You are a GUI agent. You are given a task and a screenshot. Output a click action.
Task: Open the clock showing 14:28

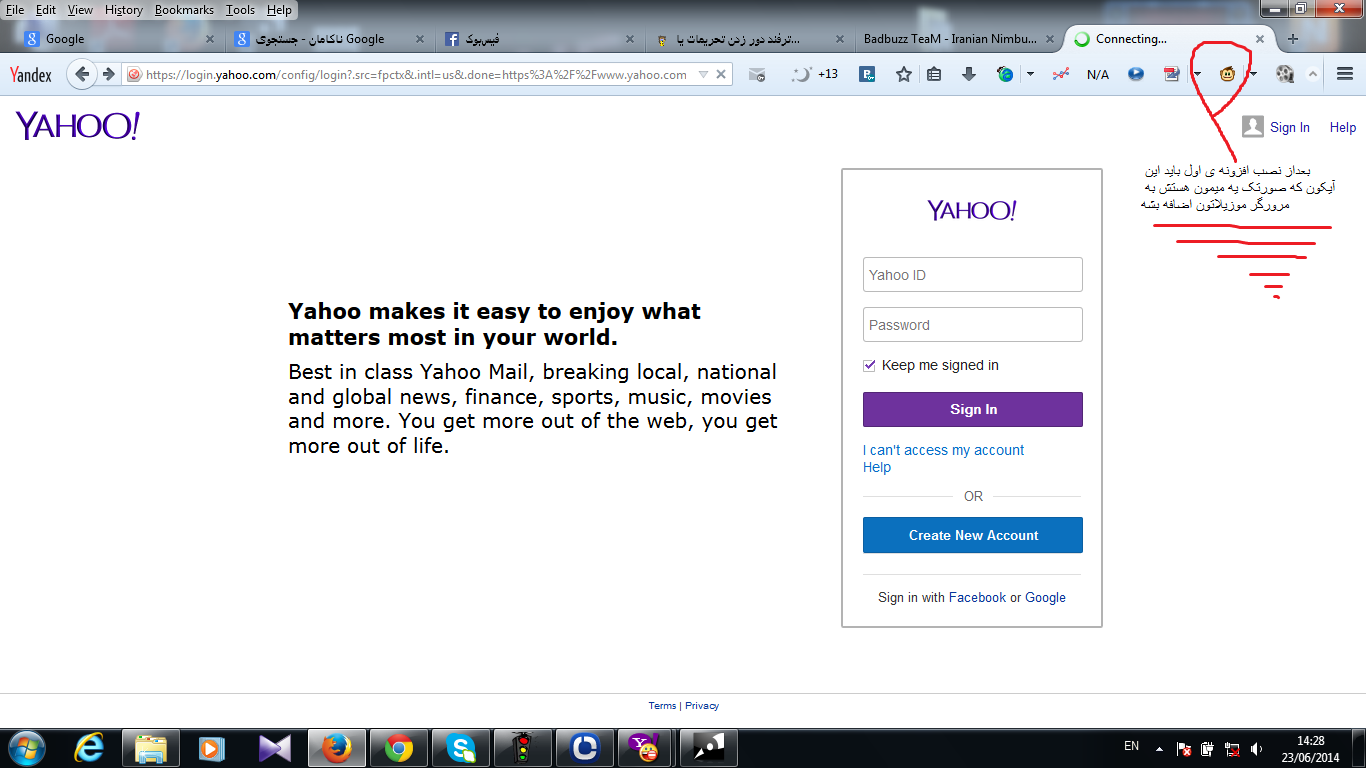point(1311,748)
